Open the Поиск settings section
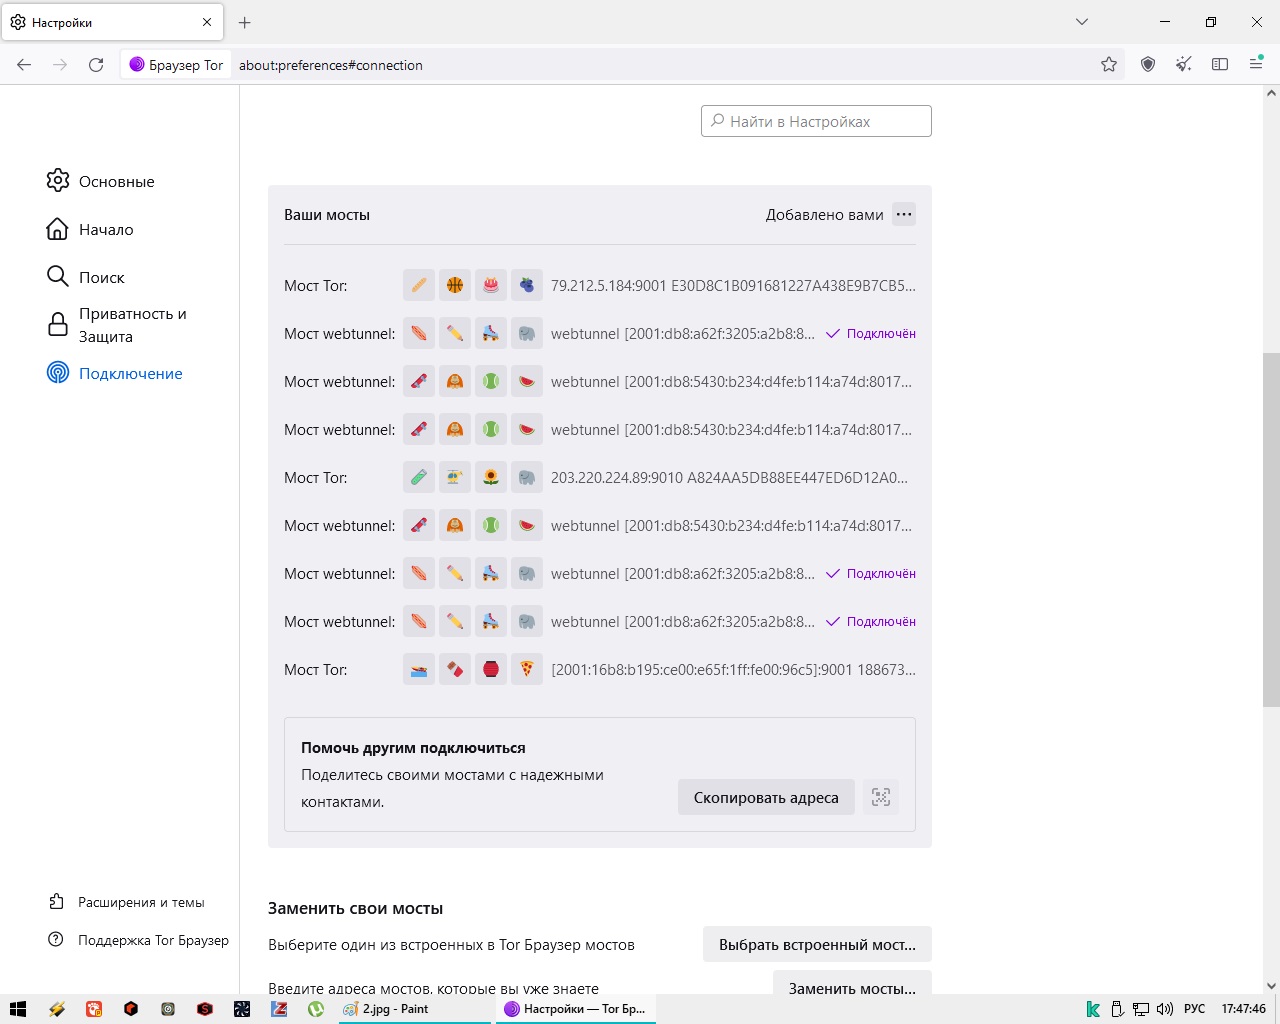Screen dimensions: 1280x1024 86,277
